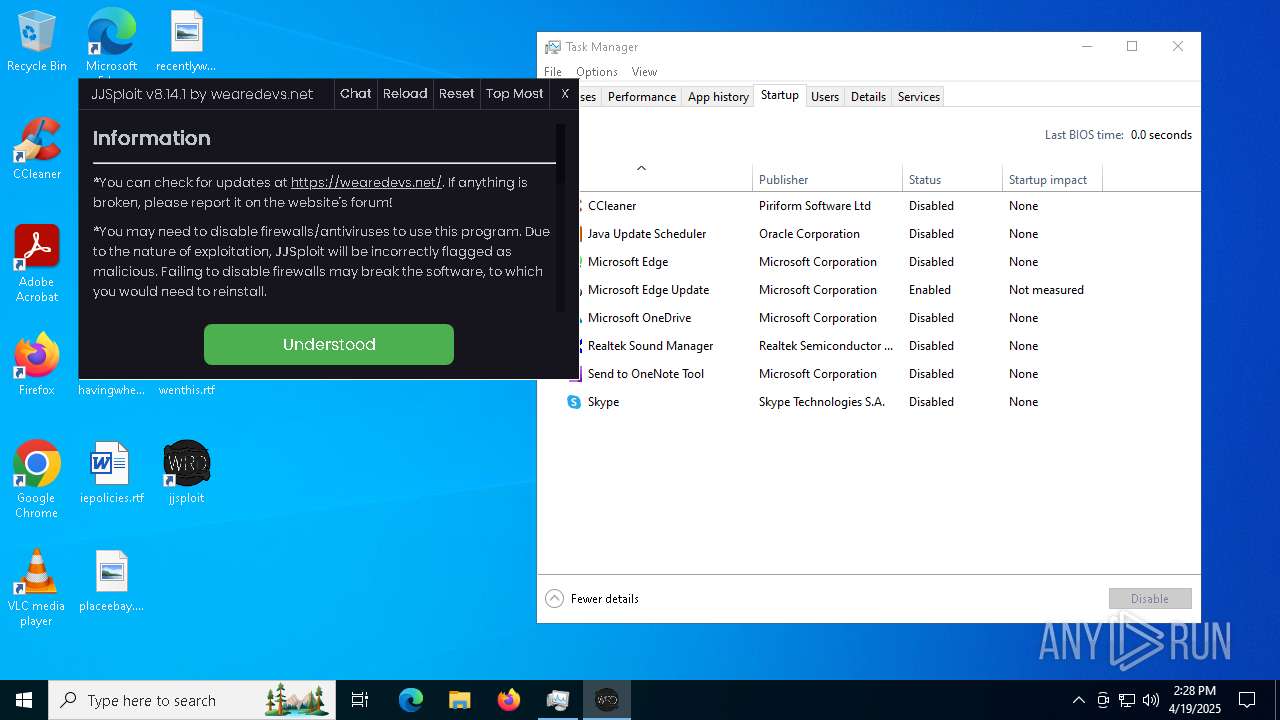
Task: Launch Firefox from the taskbar
Action: [x=508, y=700]
